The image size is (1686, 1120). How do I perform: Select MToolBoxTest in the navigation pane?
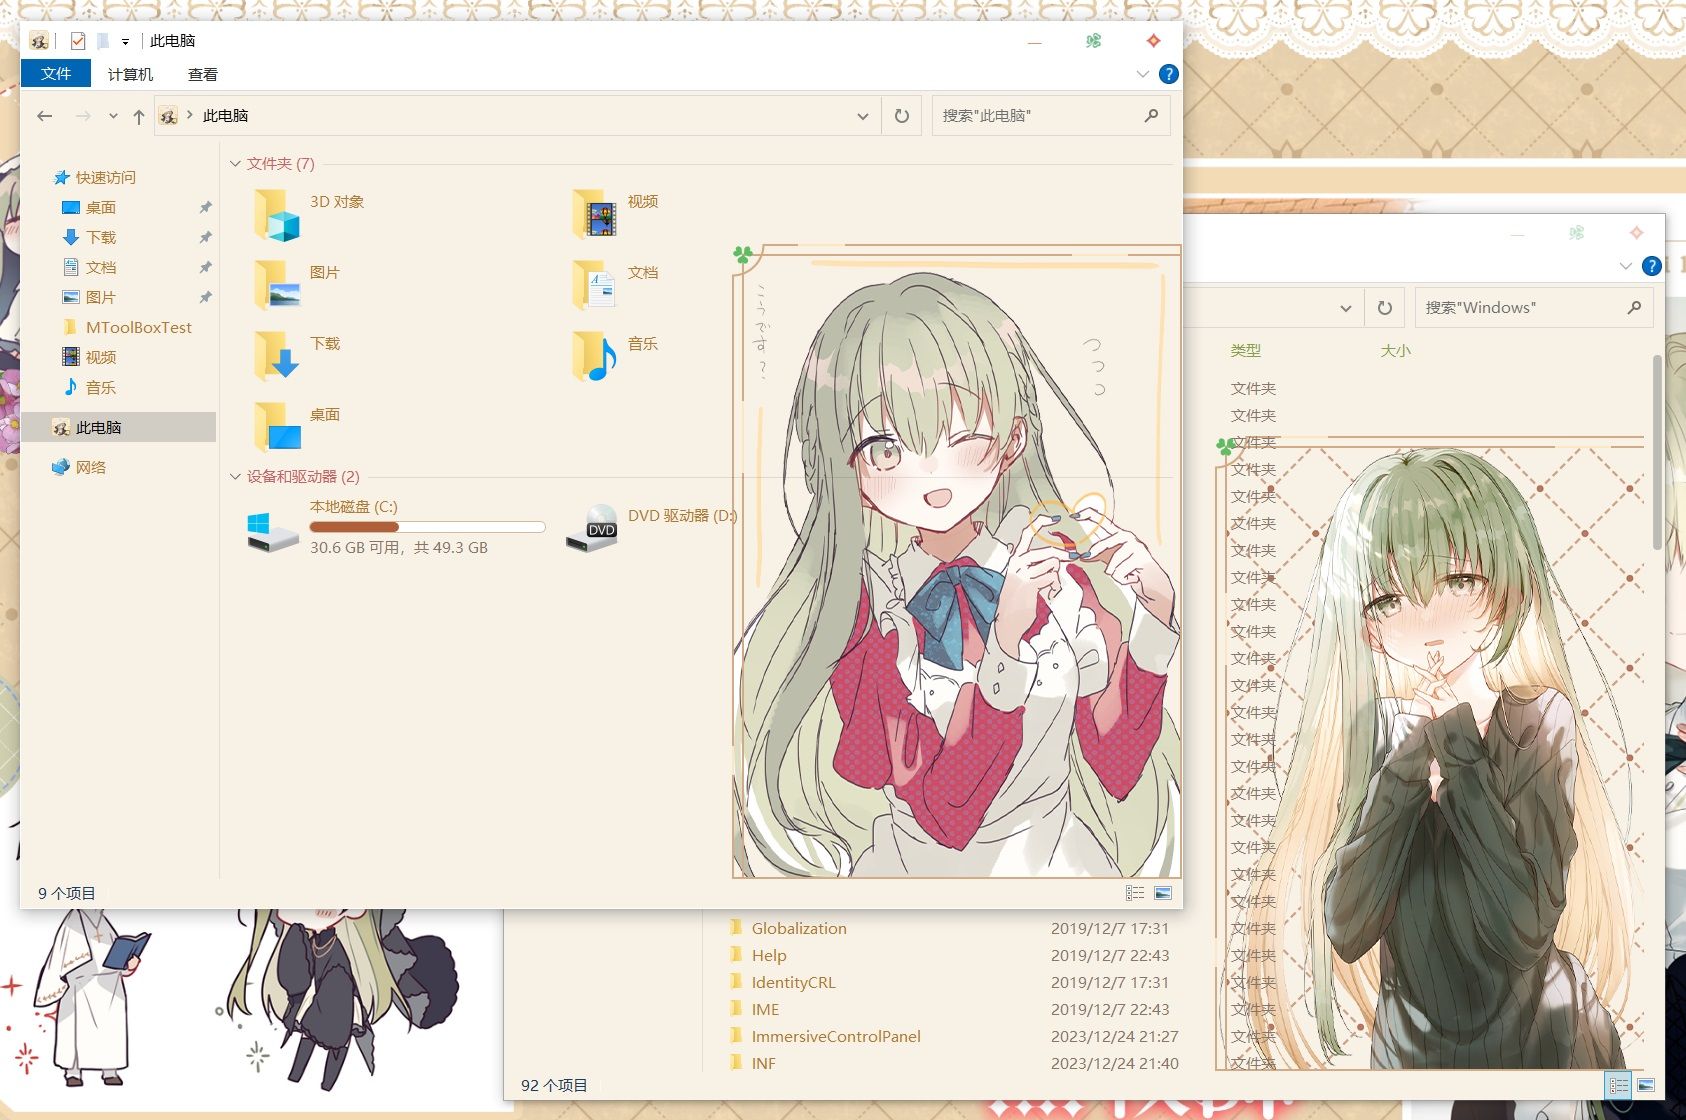(x=139, y=327)
